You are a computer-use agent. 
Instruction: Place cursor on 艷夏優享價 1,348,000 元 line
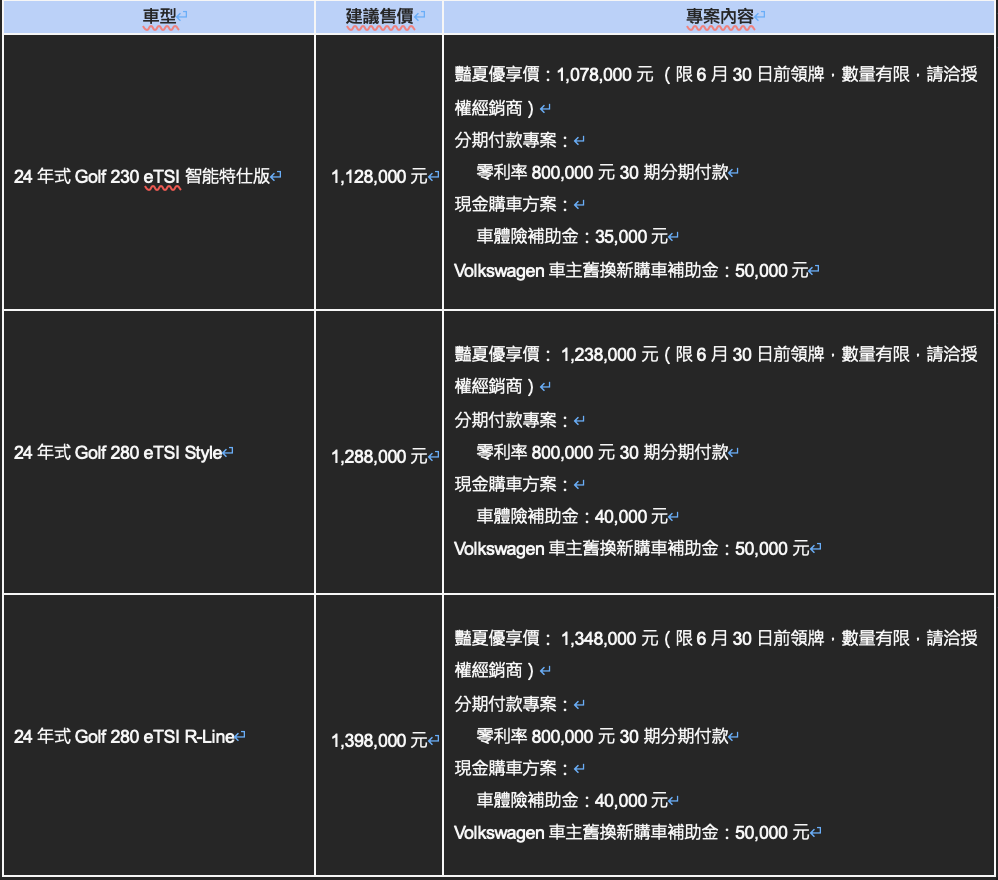click(x=600, y=638)
